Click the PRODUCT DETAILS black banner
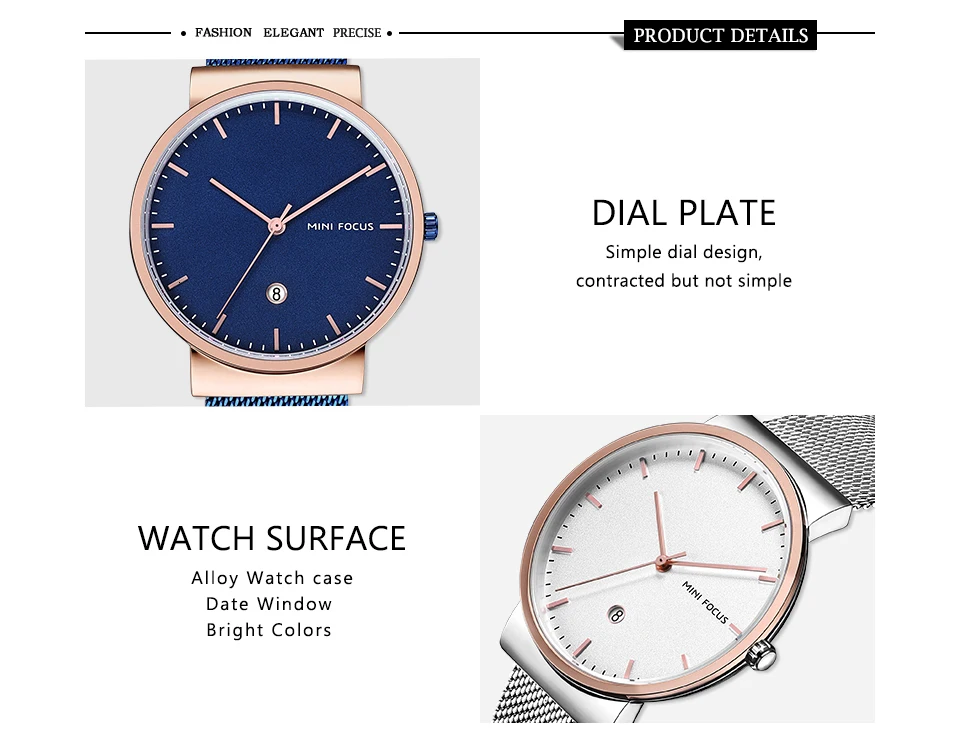Screen dimensions: 960x729 pos(720,35)
